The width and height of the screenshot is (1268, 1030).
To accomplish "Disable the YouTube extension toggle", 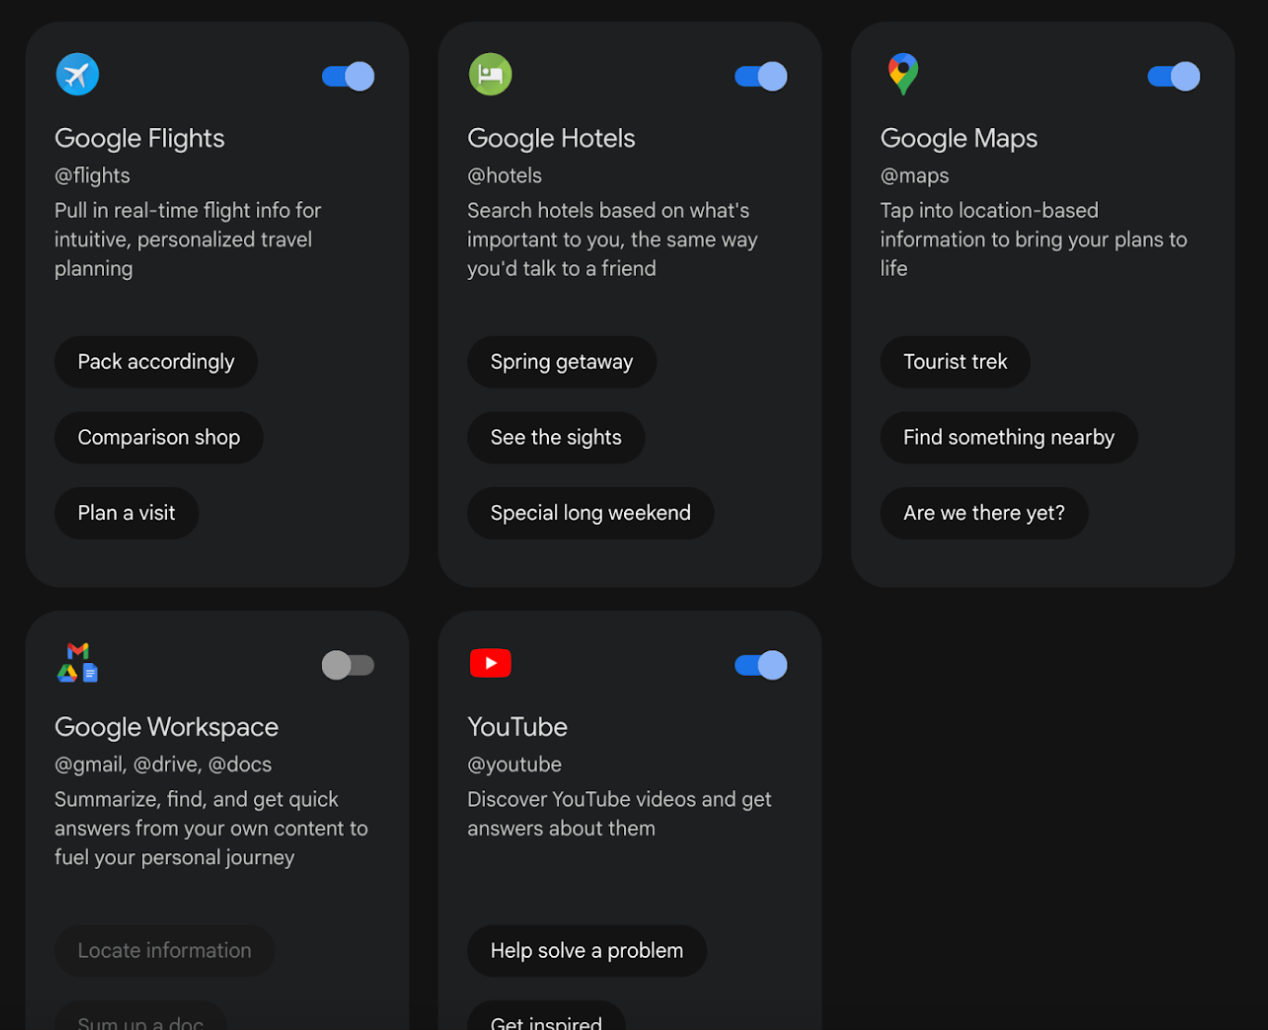I will pos(760,664).
